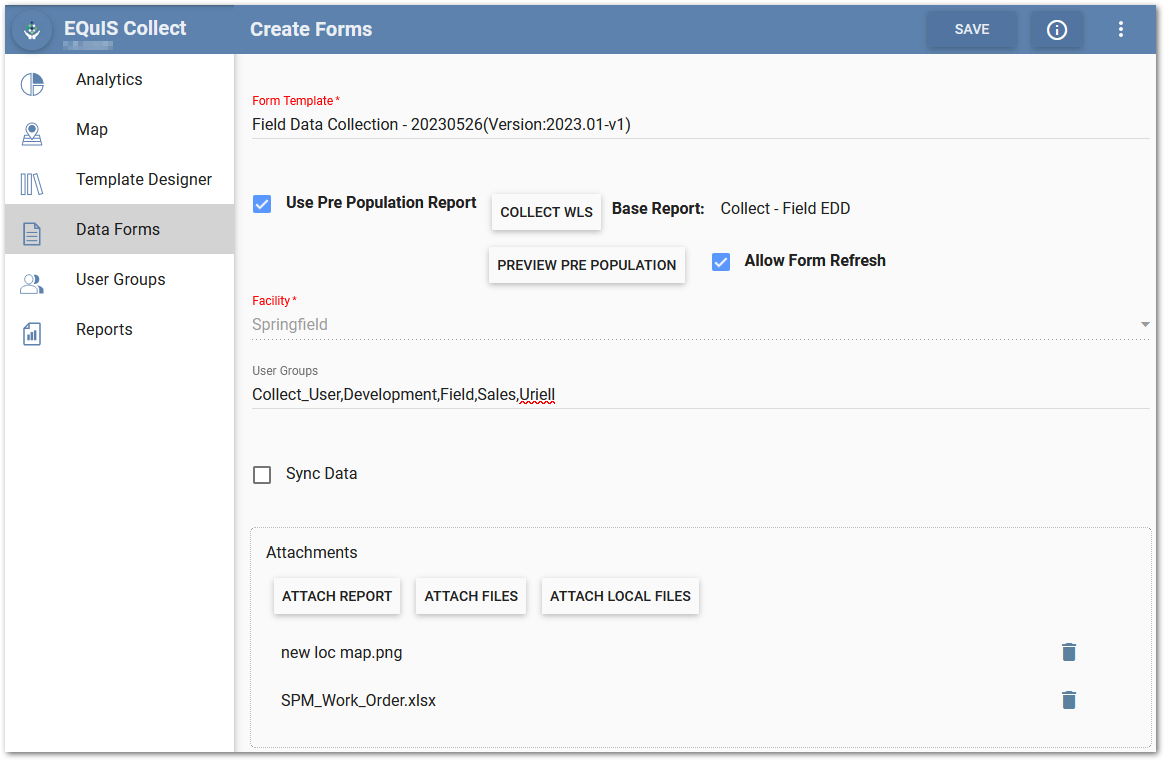Click PREVIEW PRE POPULATION
Viewport: 1165px width, 761px height.
(x=586, y=265)
